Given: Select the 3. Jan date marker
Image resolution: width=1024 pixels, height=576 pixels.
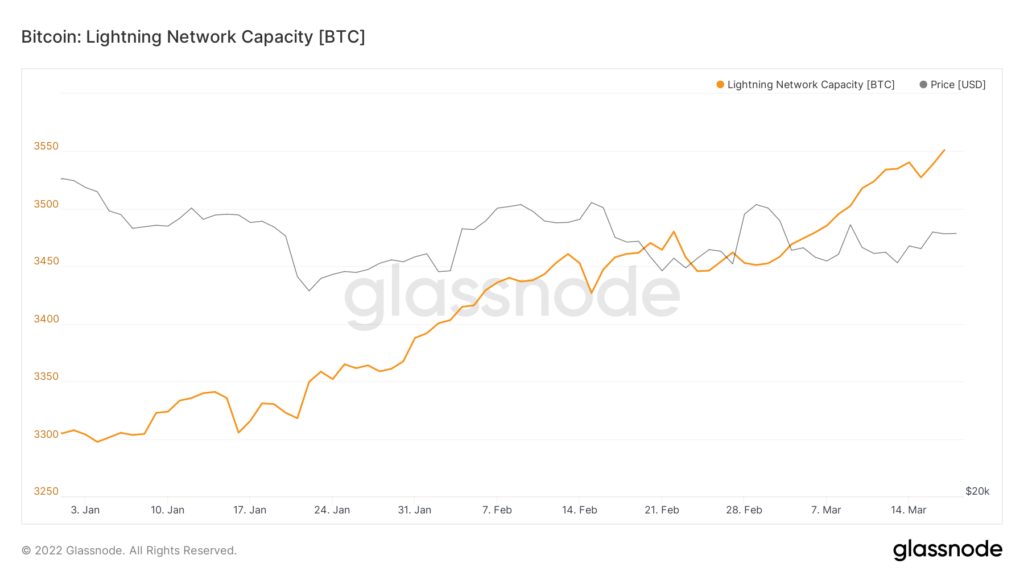Looking at the screenshot, I should [85, 510].
